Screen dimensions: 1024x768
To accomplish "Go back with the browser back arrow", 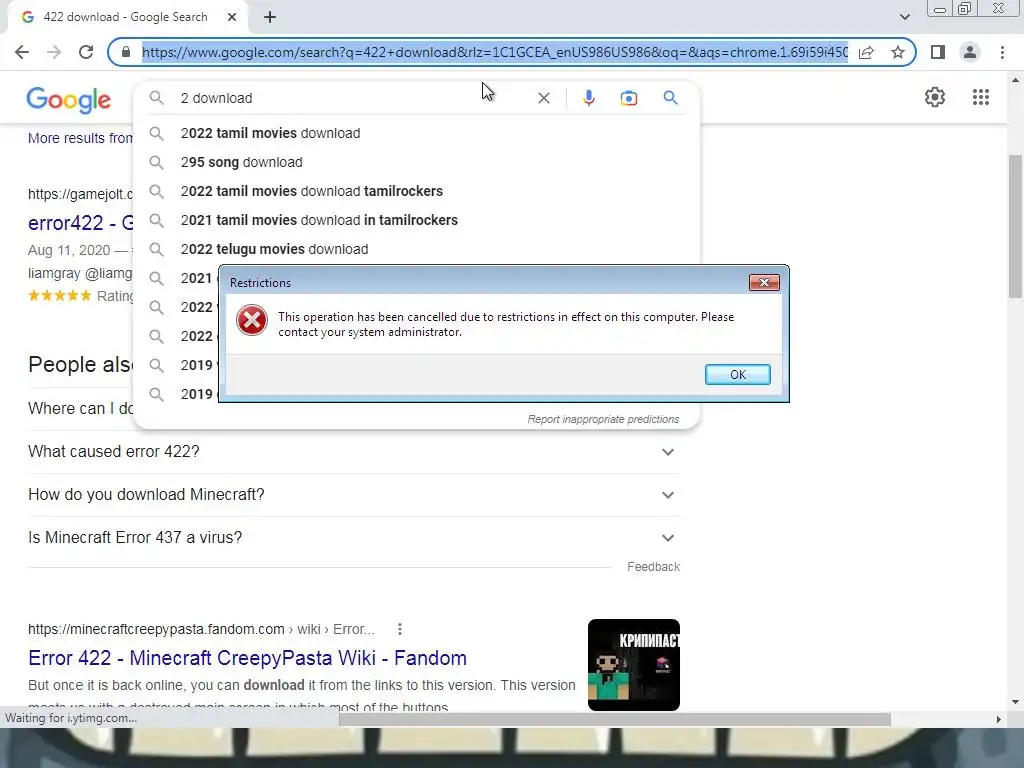I will click(22, 52).
